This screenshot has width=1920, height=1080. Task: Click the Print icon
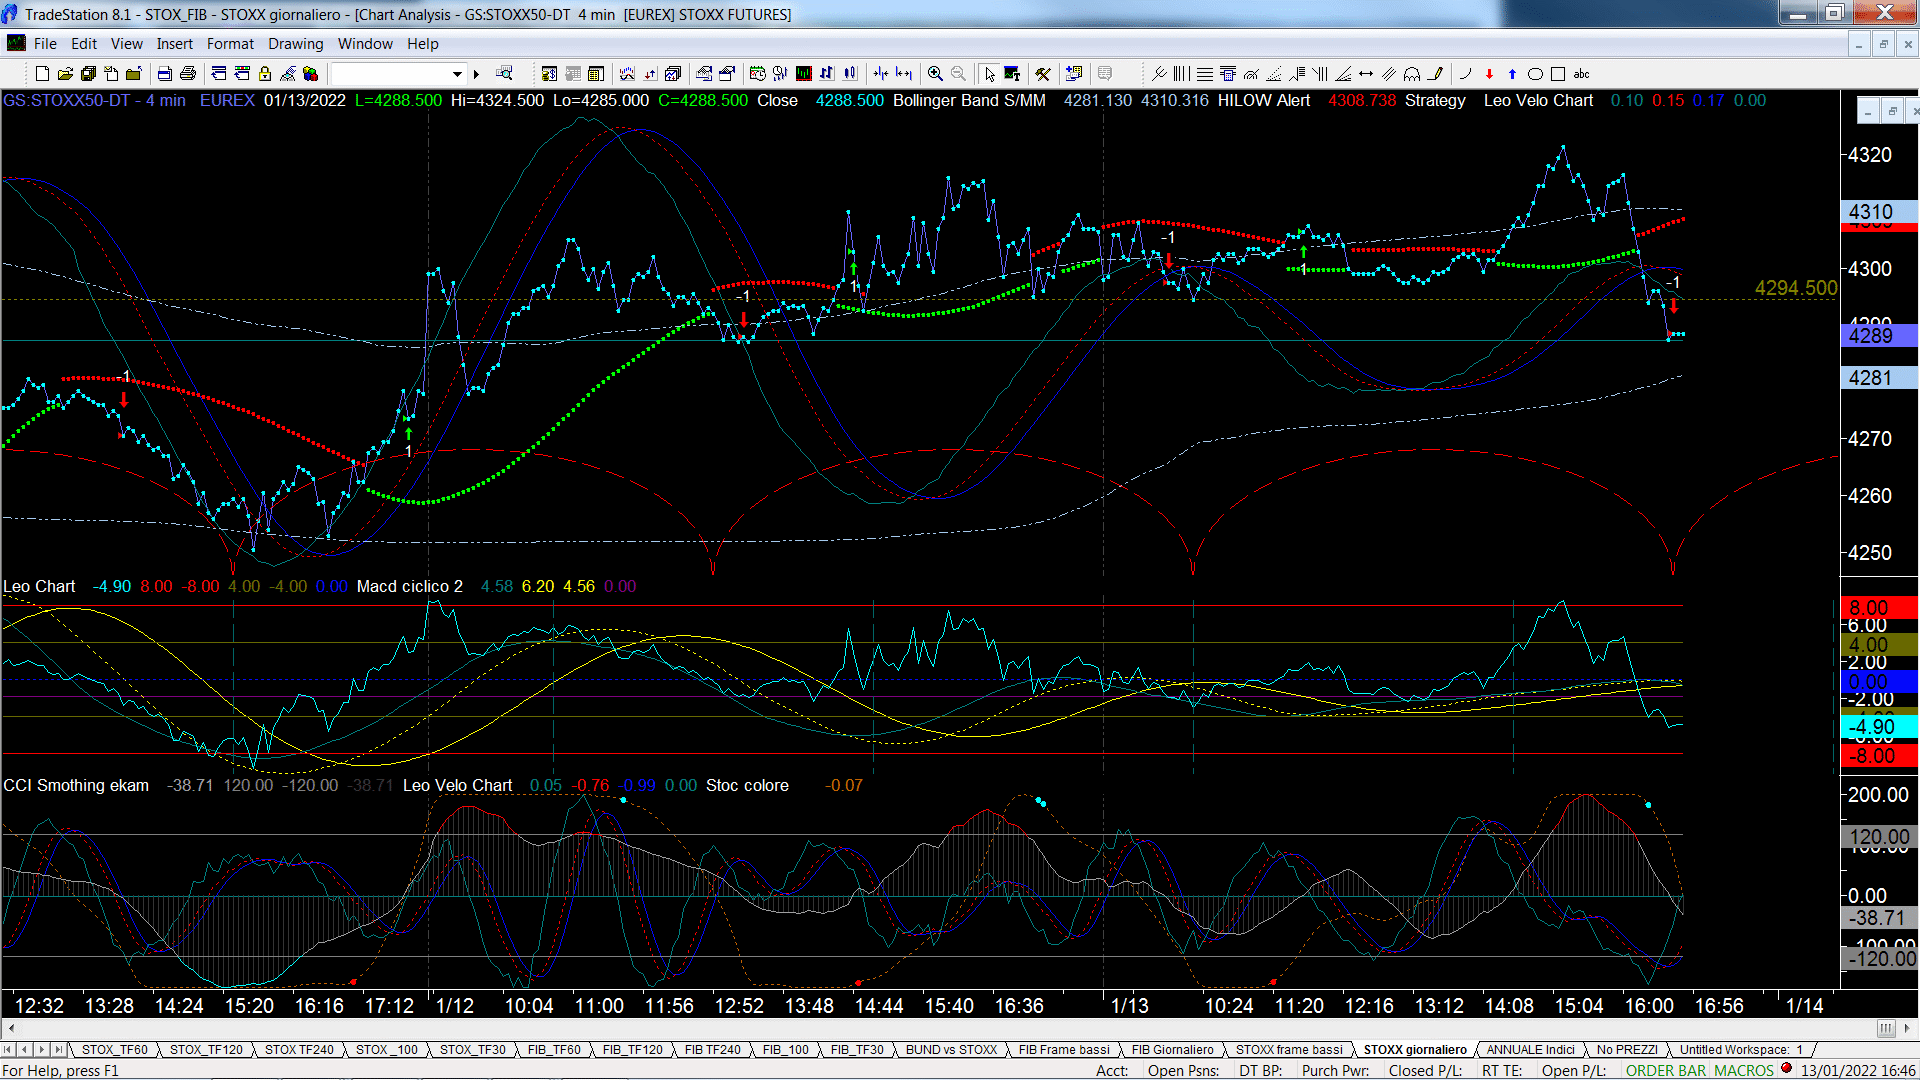pyautogui.click(x=187, y=73)
